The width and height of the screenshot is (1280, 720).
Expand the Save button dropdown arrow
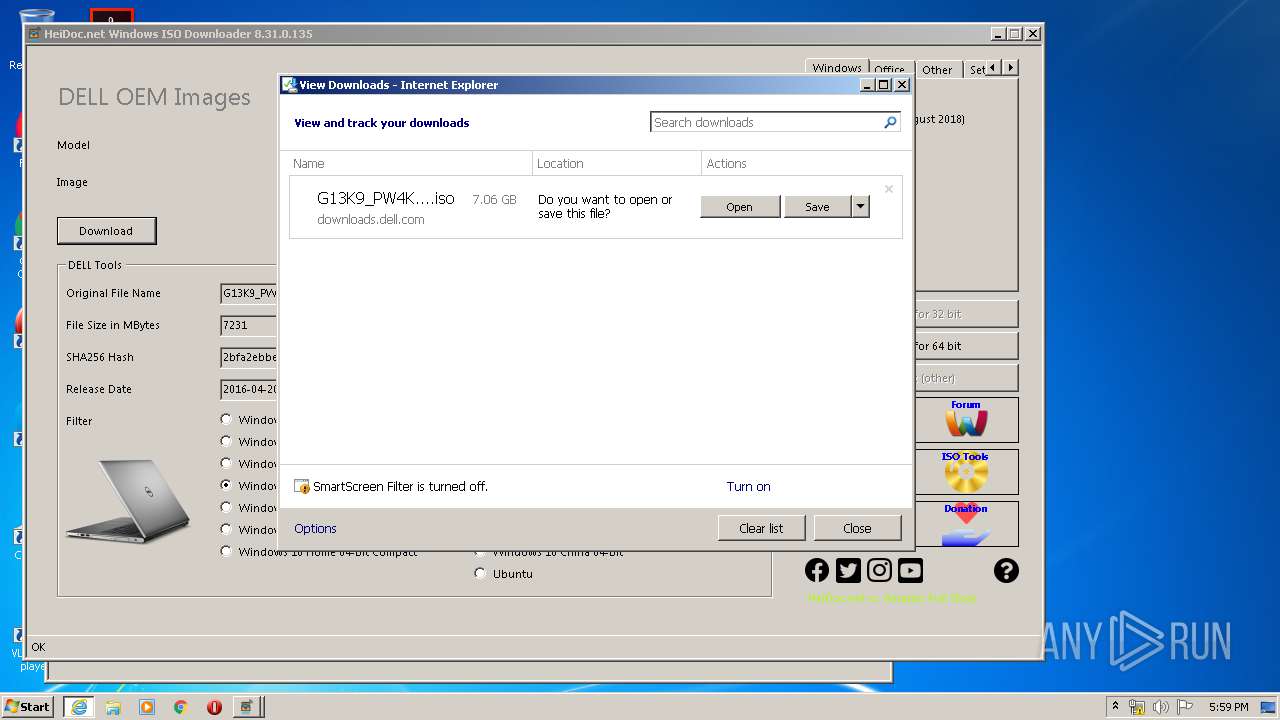pos(860,207)
